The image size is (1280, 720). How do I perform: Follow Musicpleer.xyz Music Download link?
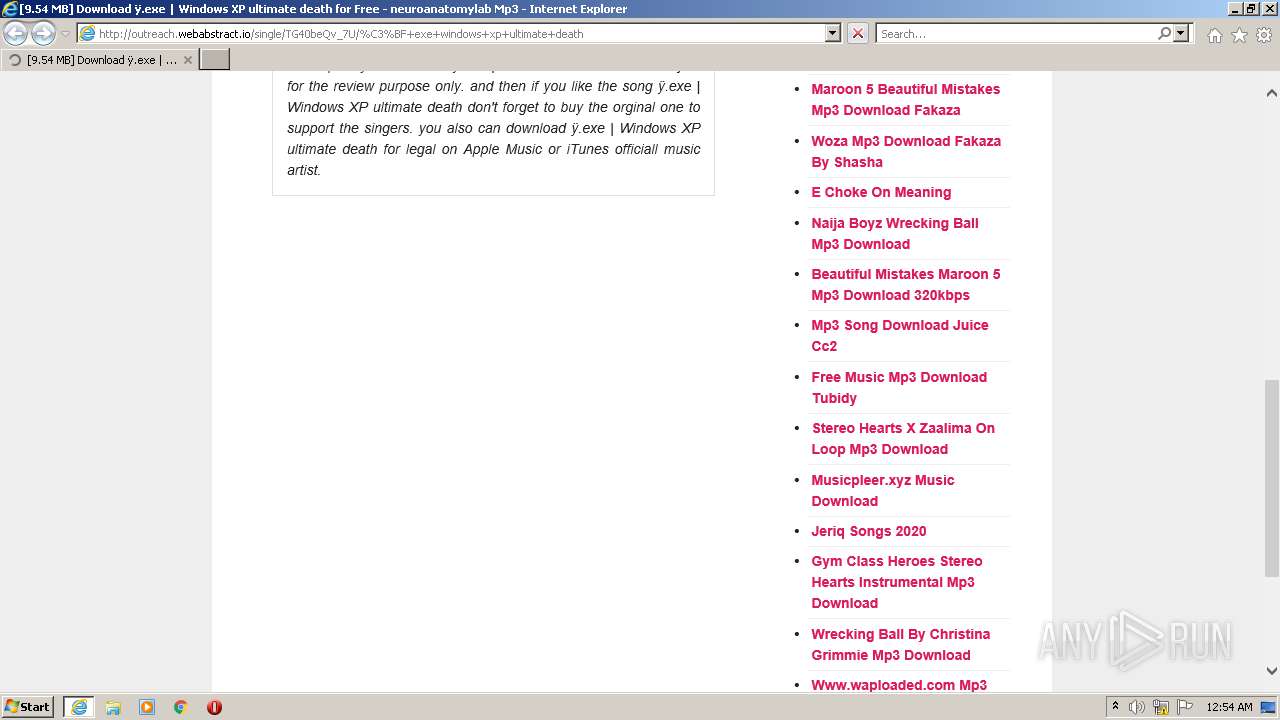click(883, 490)
